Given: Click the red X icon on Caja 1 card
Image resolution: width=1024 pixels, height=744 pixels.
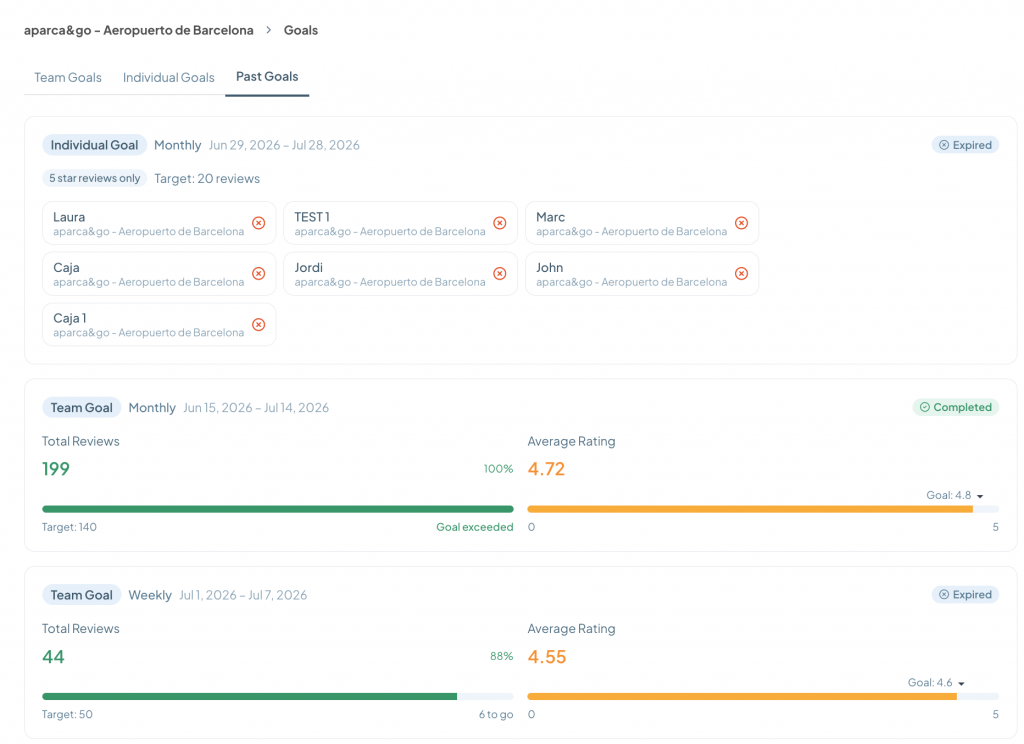Looking at the screenshot, I should [259, 325].
